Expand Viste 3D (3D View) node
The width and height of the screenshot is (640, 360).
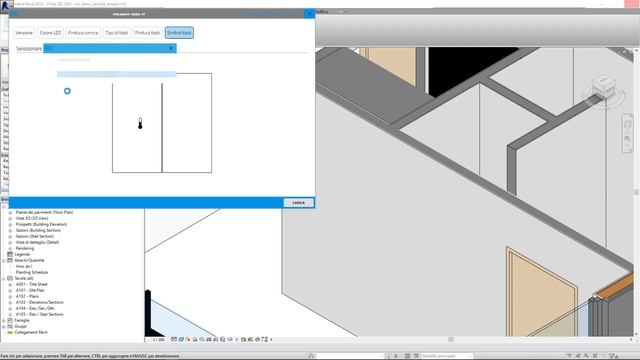10,218
